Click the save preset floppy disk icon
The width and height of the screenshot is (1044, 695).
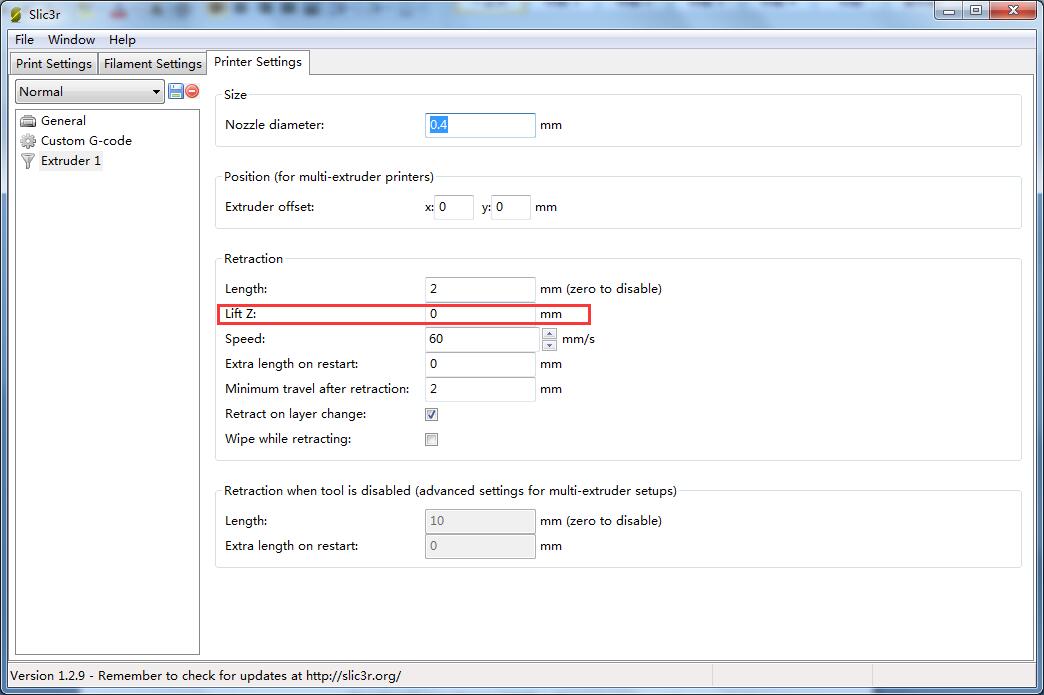click(x=176, y=91)
